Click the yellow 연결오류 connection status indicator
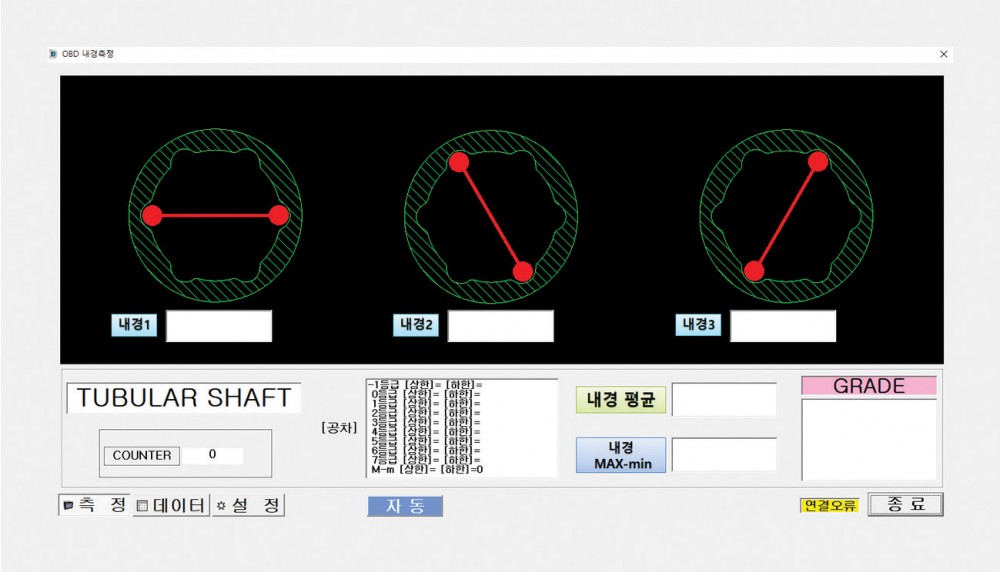The width and height of the screenshot is (1000, 572). pos(829,506)
